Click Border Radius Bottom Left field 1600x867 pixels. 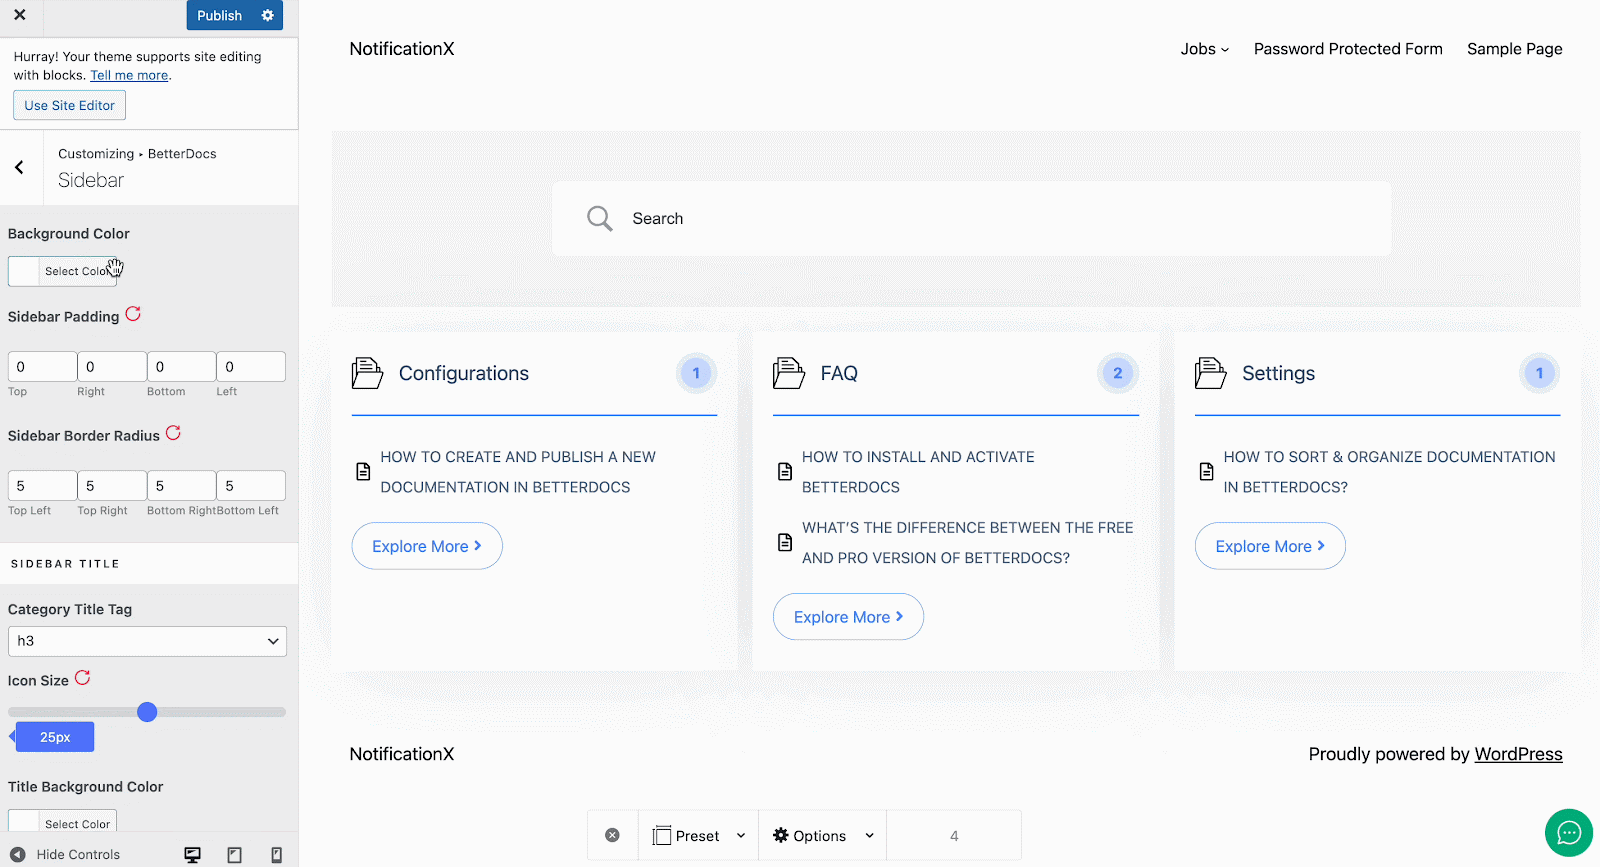click(251, 486)
